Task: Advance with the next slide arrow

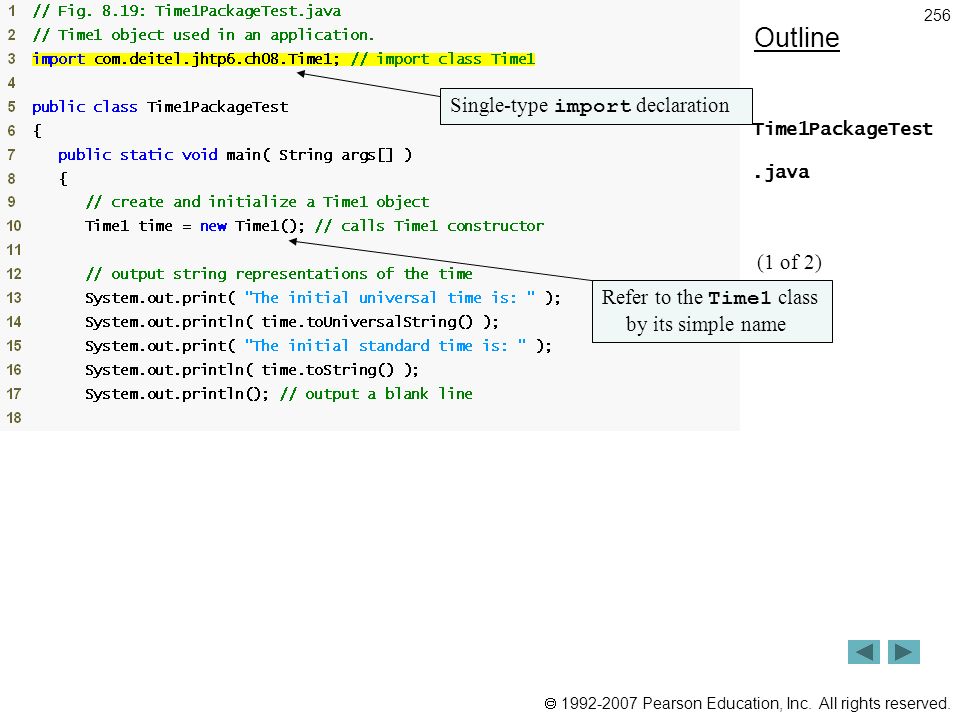Action: [904, 652]
